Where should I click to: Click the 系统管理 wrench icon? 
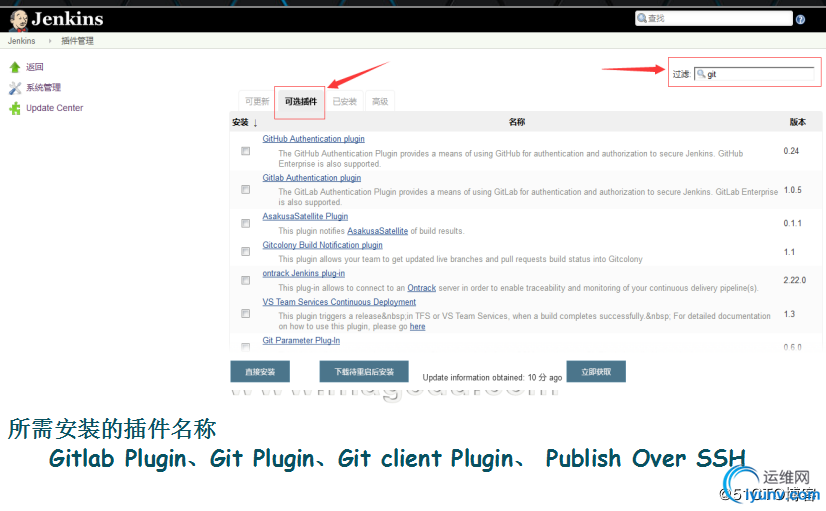15,88
